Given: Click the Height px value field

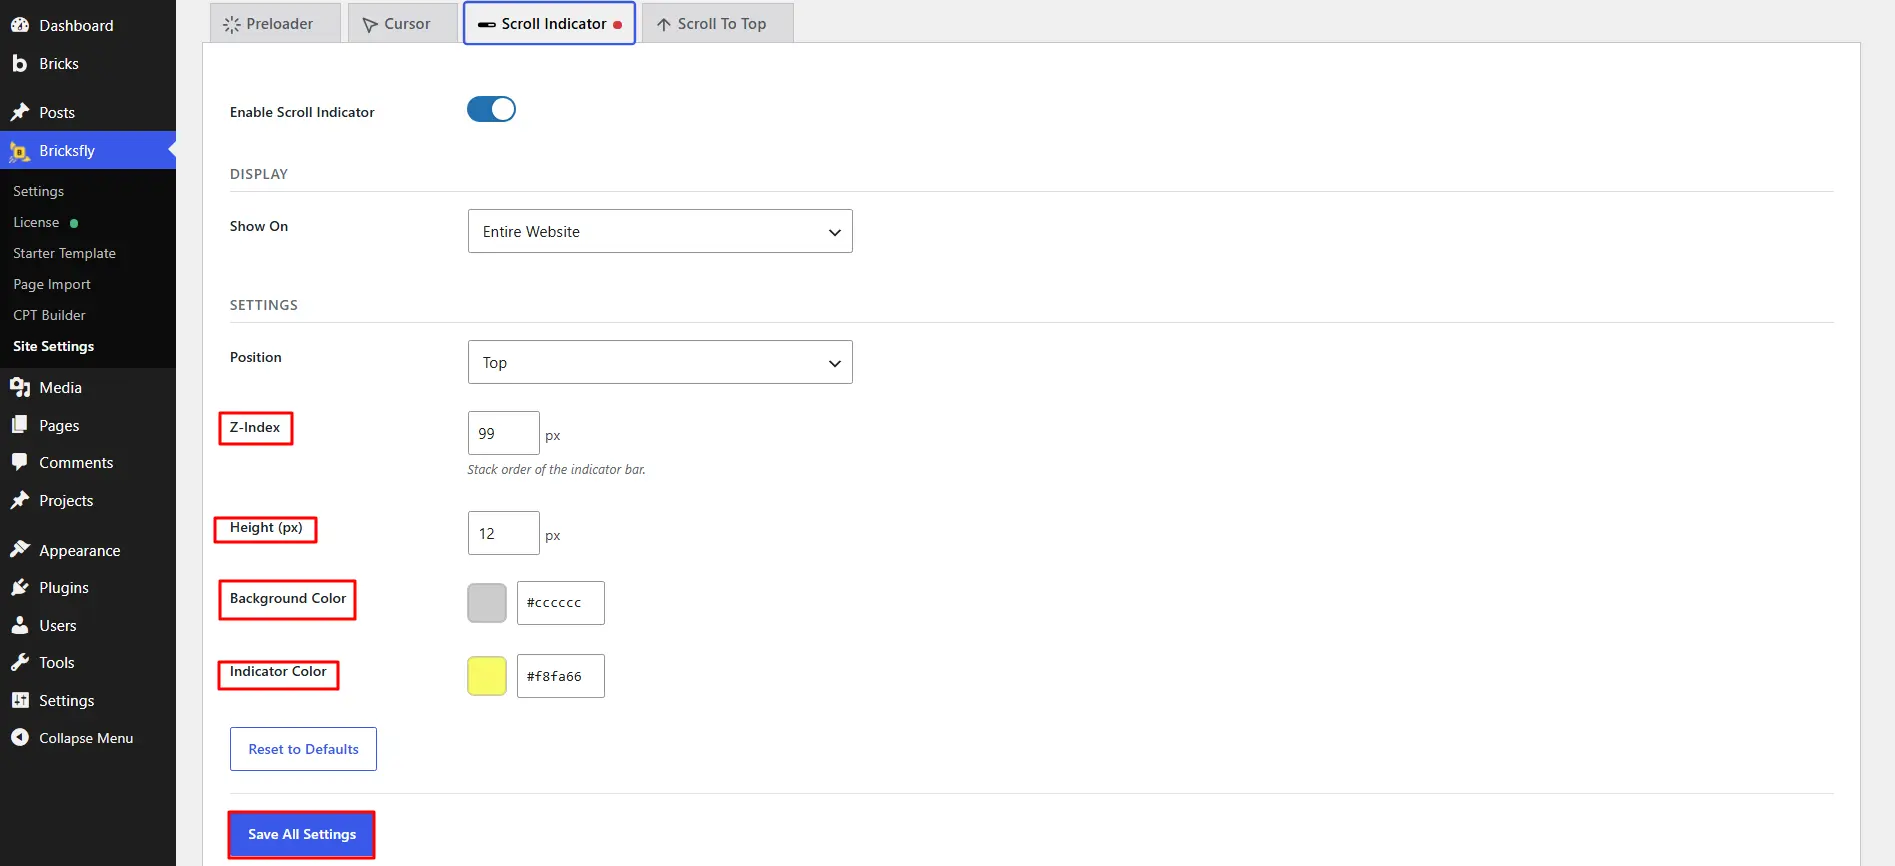Looking at the screenshot, I should click(x=503, y=533).
